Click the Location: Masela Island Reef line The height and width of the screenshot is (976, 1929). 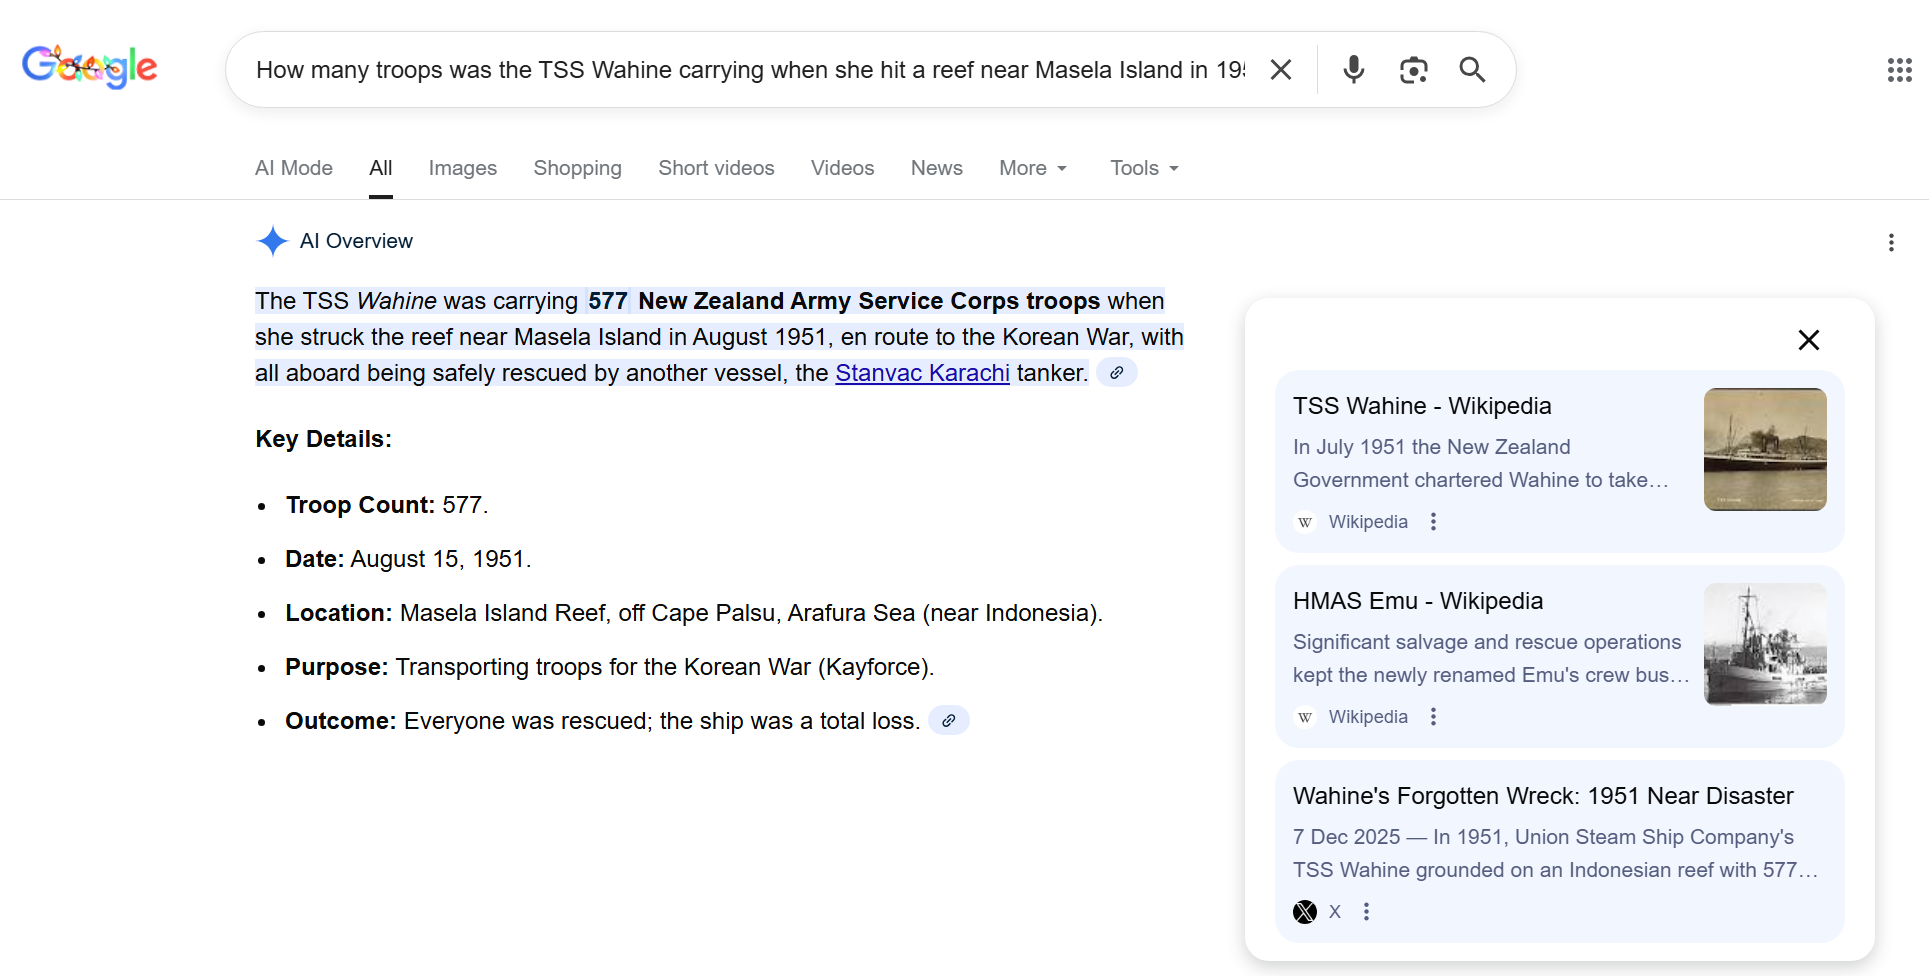(x=694, y=613)
